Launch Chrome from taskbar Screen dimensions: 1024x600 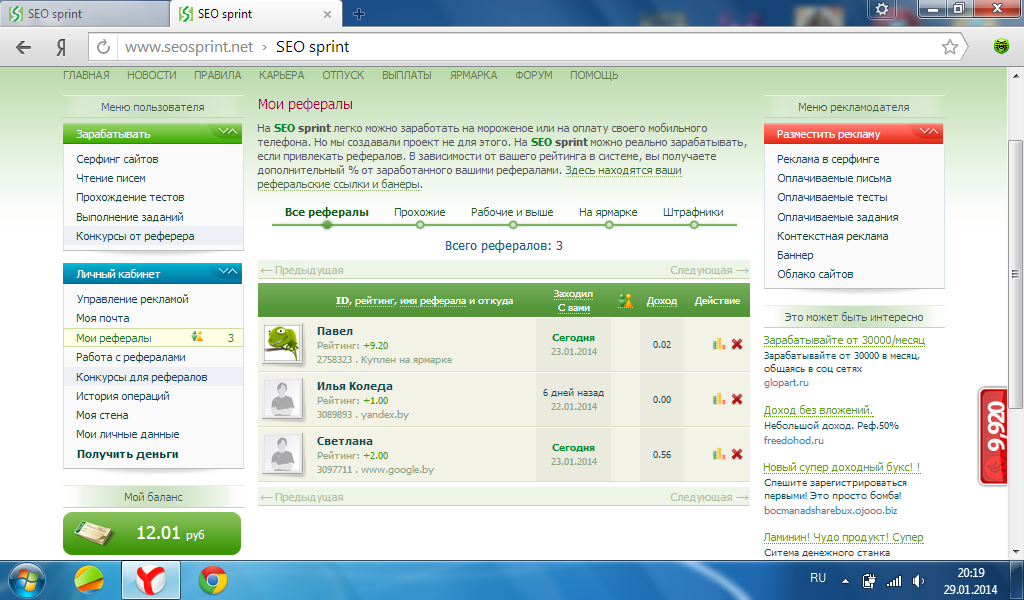tap(213, 580)
